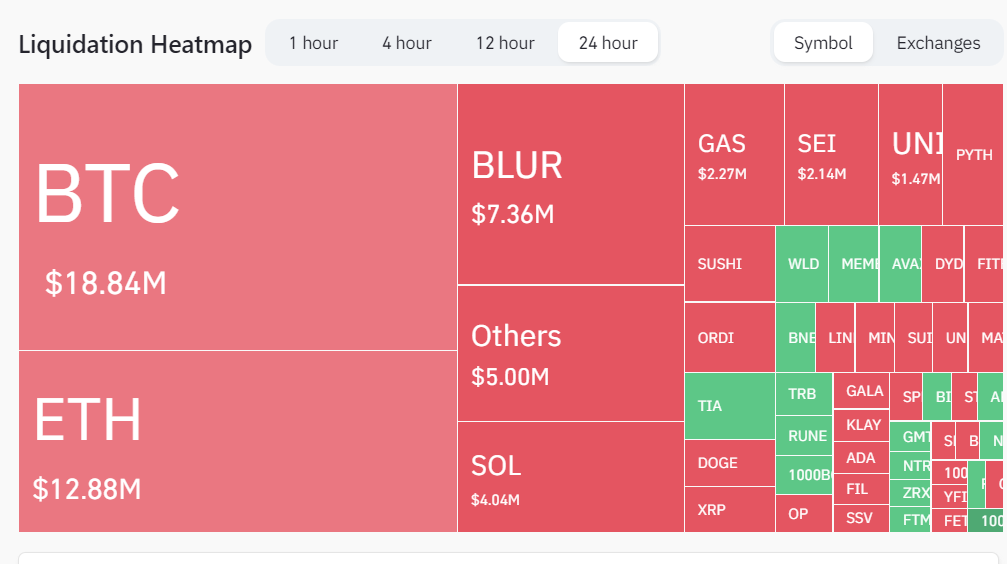The height and width of the screenshot is (564, 1007).
Task: Select the 1 hour timeframe tab
Action: click(x=313, y=43)
